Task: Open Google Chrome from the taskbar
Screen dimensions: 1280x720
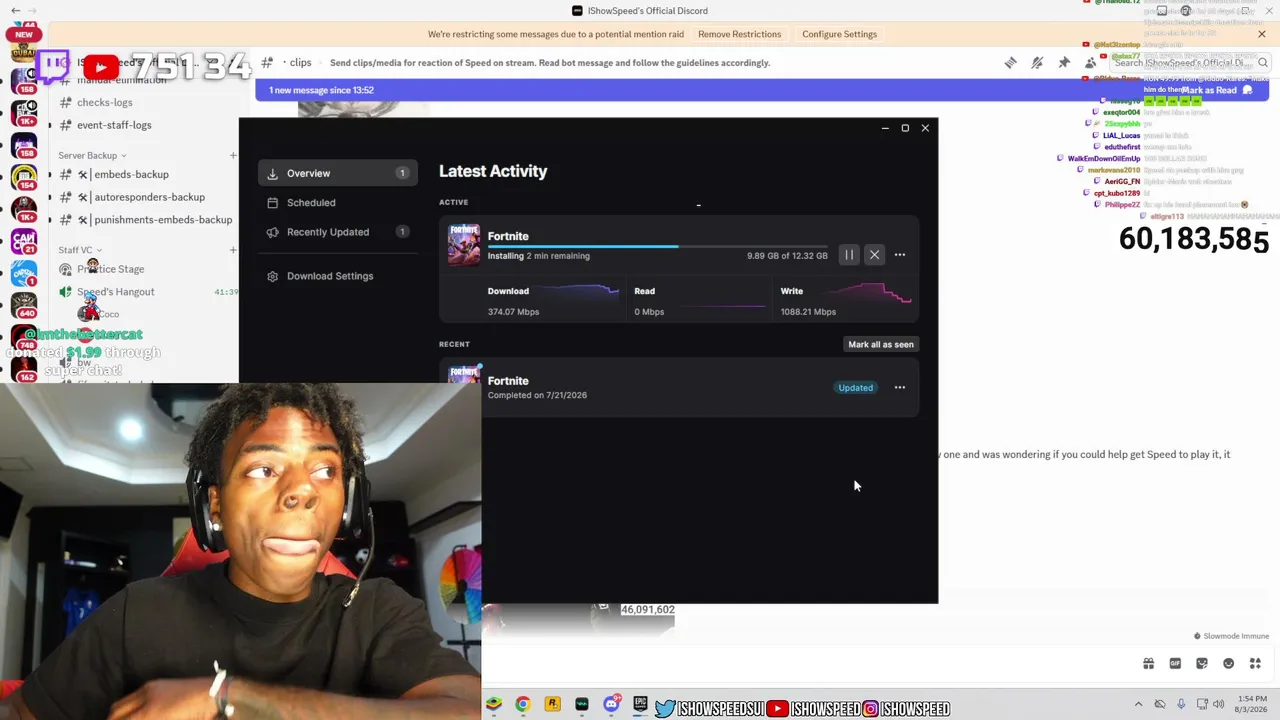Action: click(523, 705)
